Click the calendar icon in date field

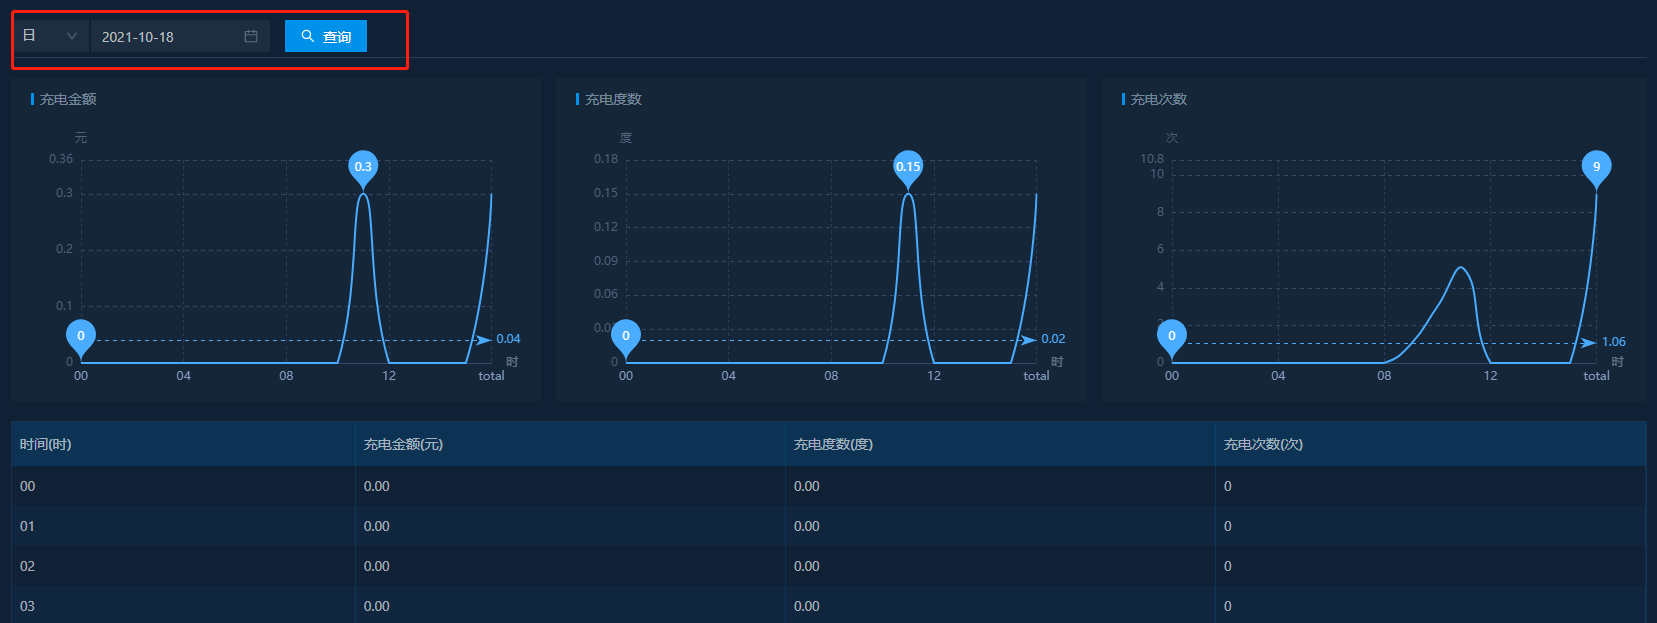pyautogui.click(x=251, y=36)
